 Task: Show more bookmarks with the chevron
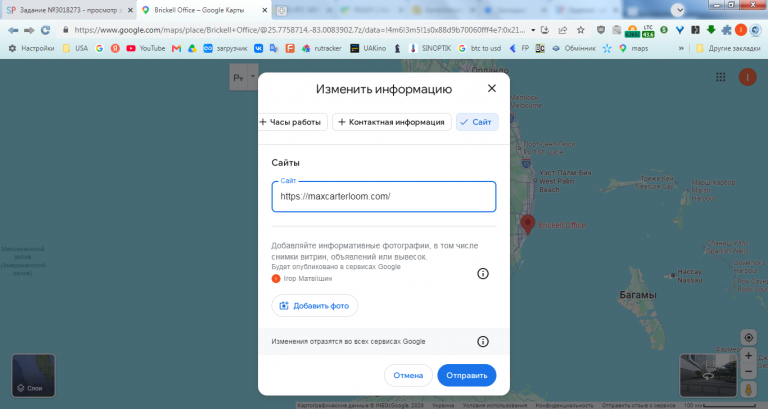click(681, 48)
